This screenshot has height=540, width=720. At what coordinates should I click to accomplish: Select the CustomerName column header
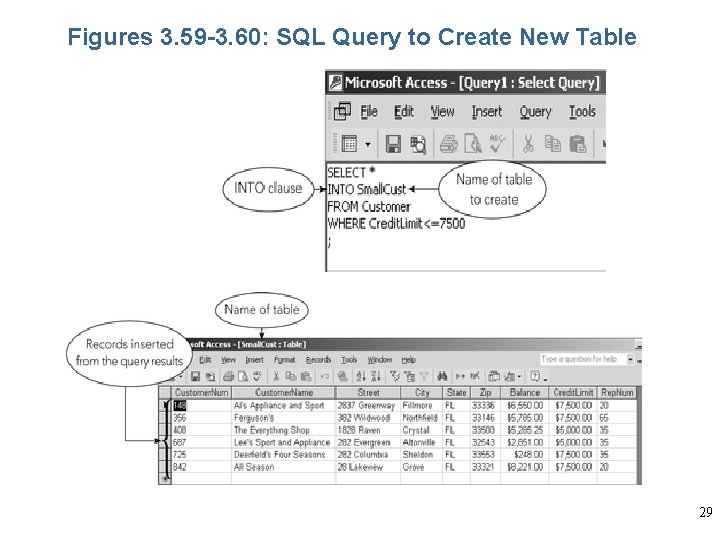coord(284,393)
